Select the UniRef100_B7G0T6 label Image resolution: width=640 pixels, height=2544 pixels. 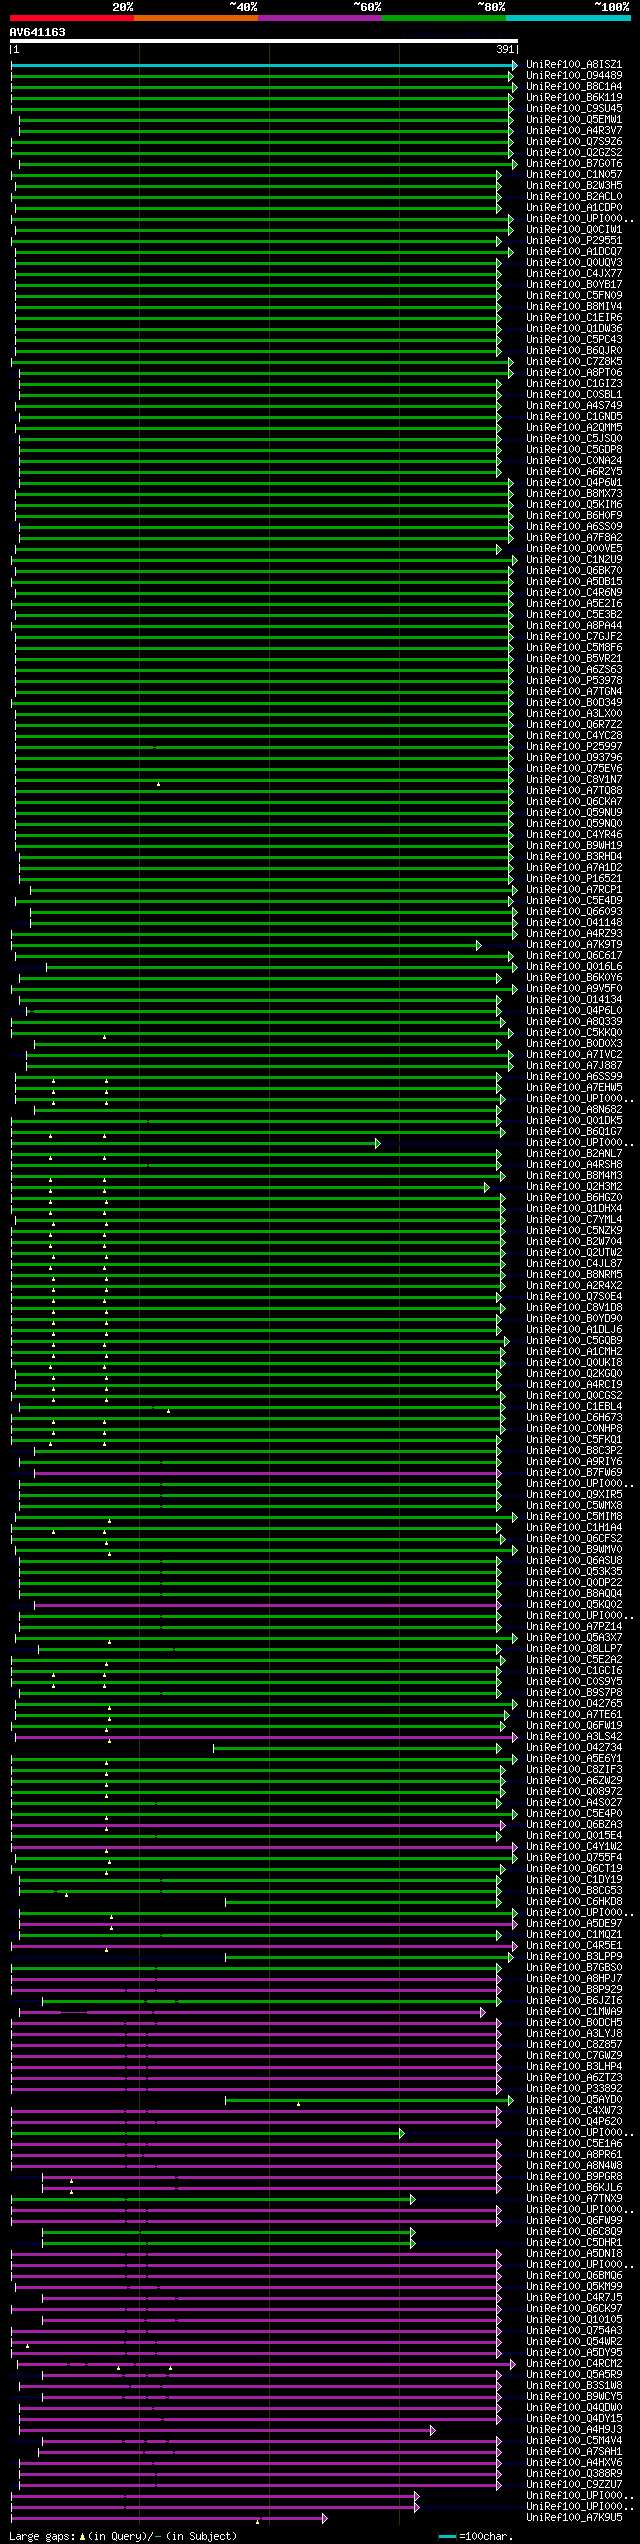pos(574,164)
